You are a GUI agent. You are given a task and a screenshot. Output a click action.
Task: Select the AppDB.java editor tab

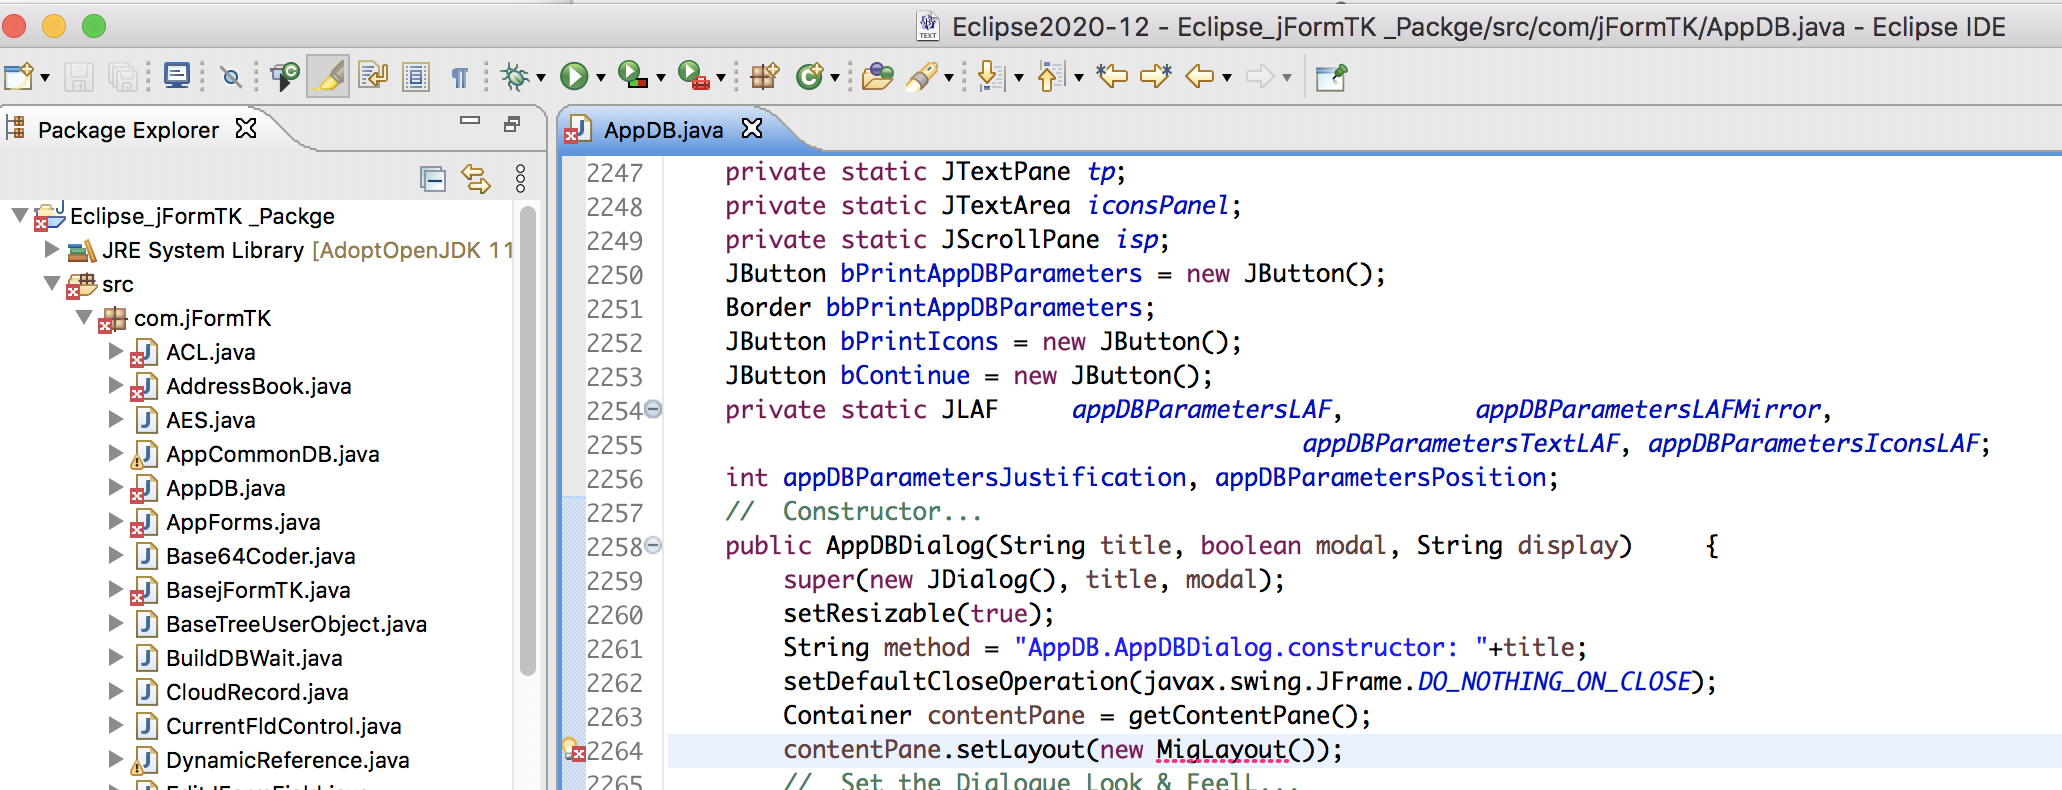pyautogui.click(x=662, y=130)
